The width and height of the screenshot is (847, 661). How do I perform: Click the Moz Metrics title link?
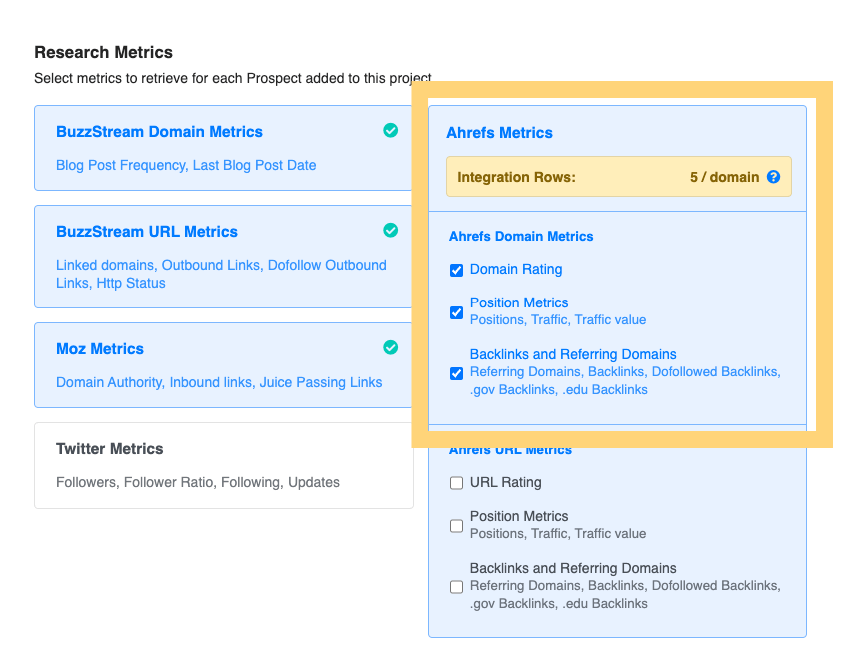point(99,348)
